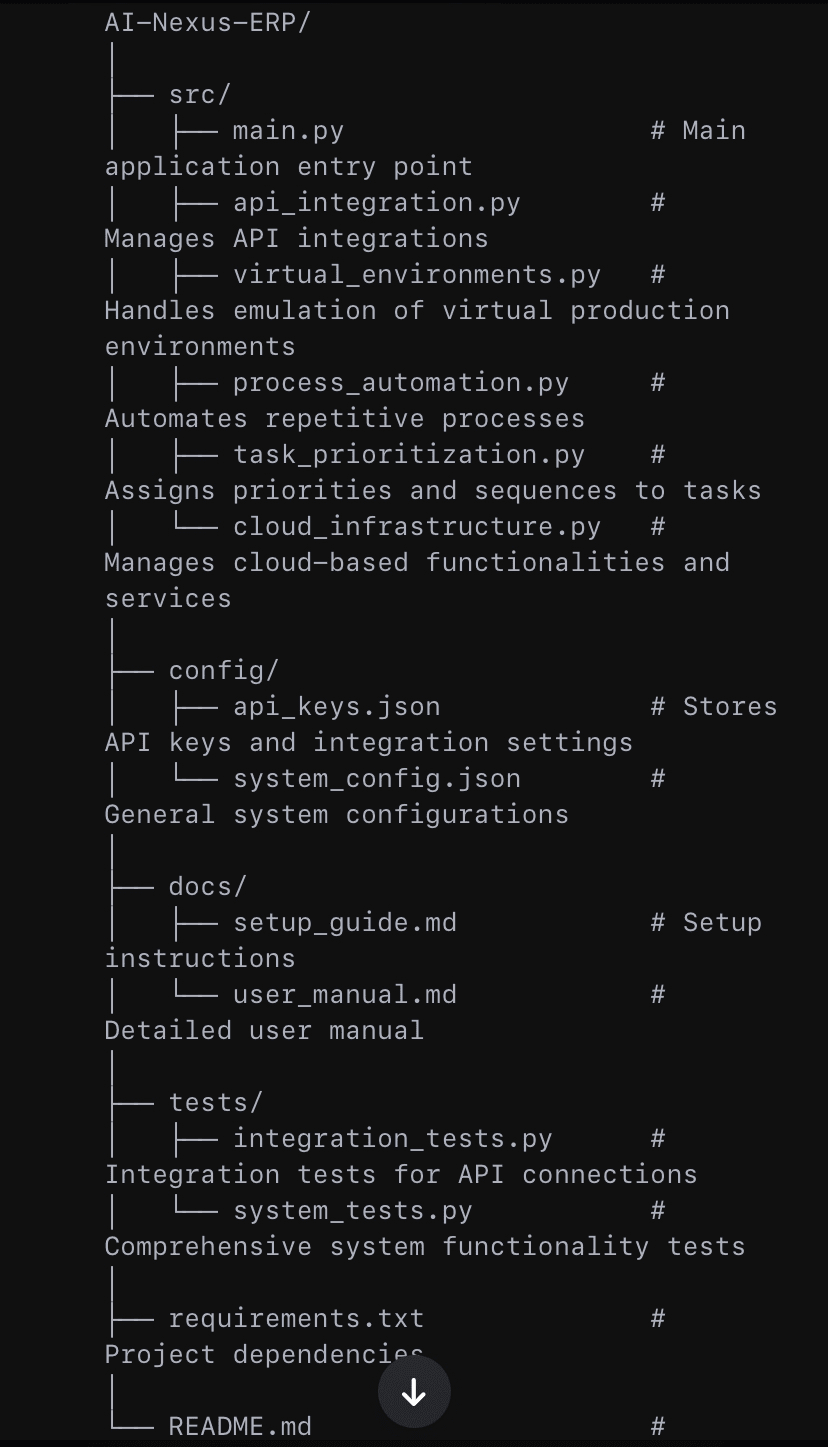
Task: Select setup_guide.md in the tree
Action: pos(345,922)
